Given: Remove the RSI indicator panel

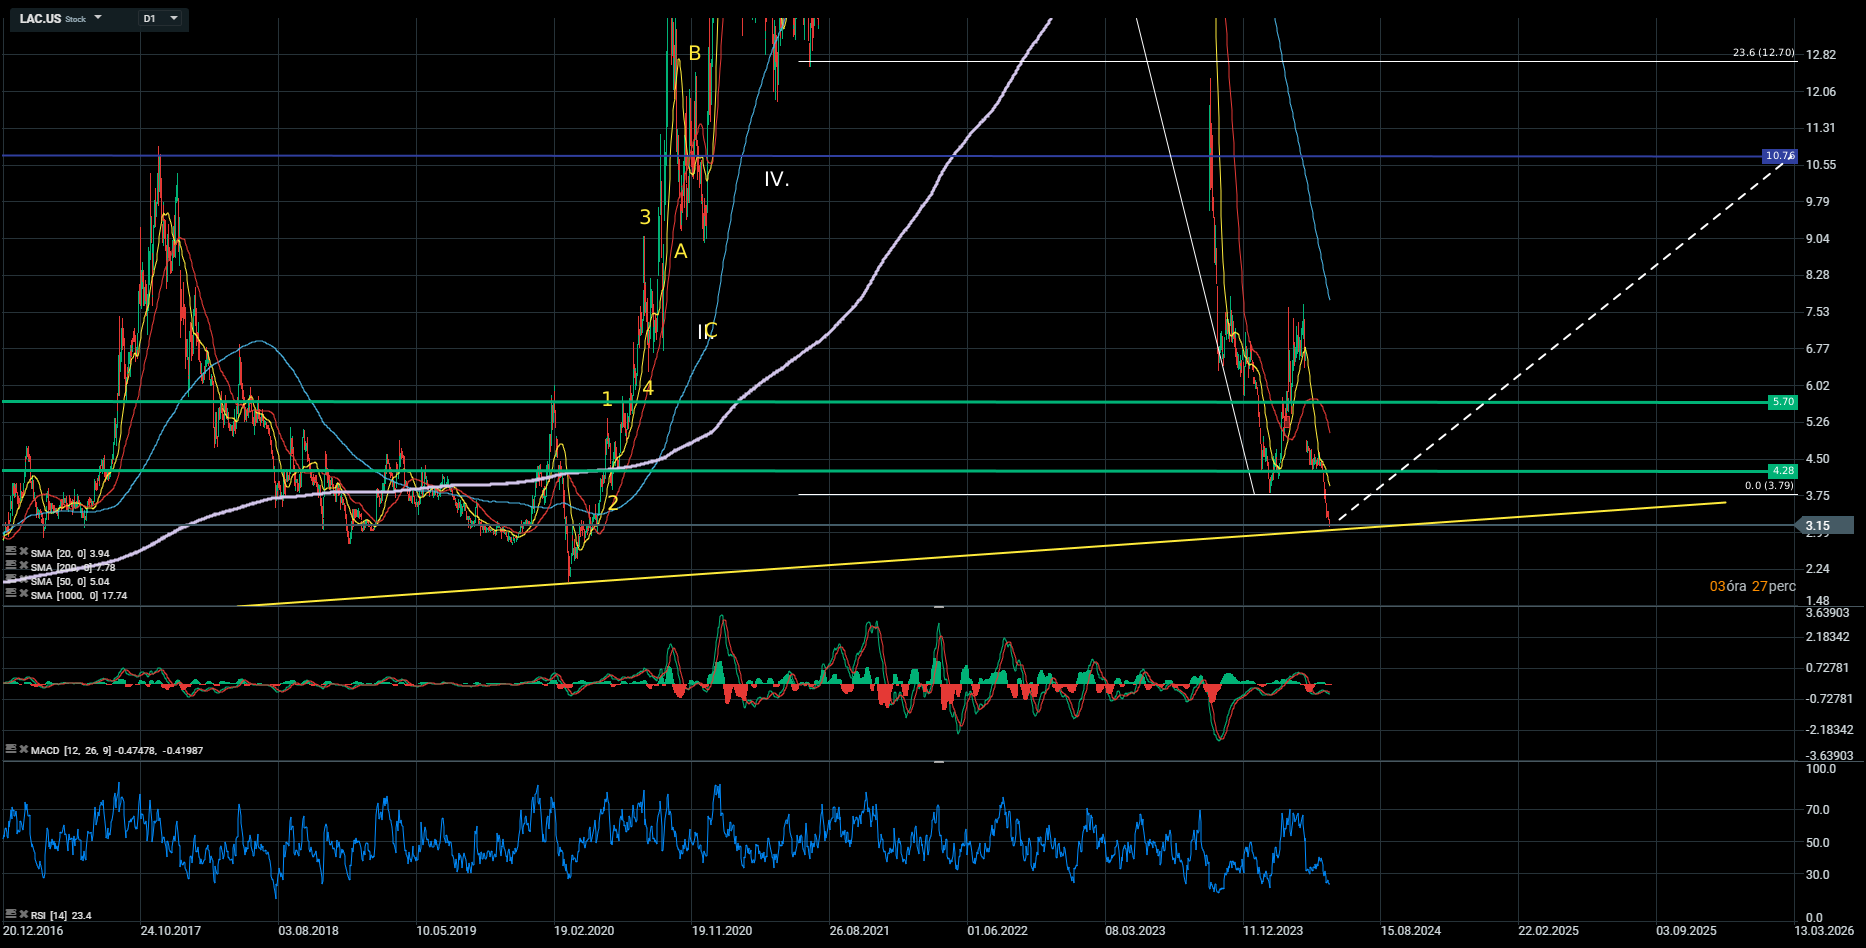Looking at the screenshot, I should [23, 914].
